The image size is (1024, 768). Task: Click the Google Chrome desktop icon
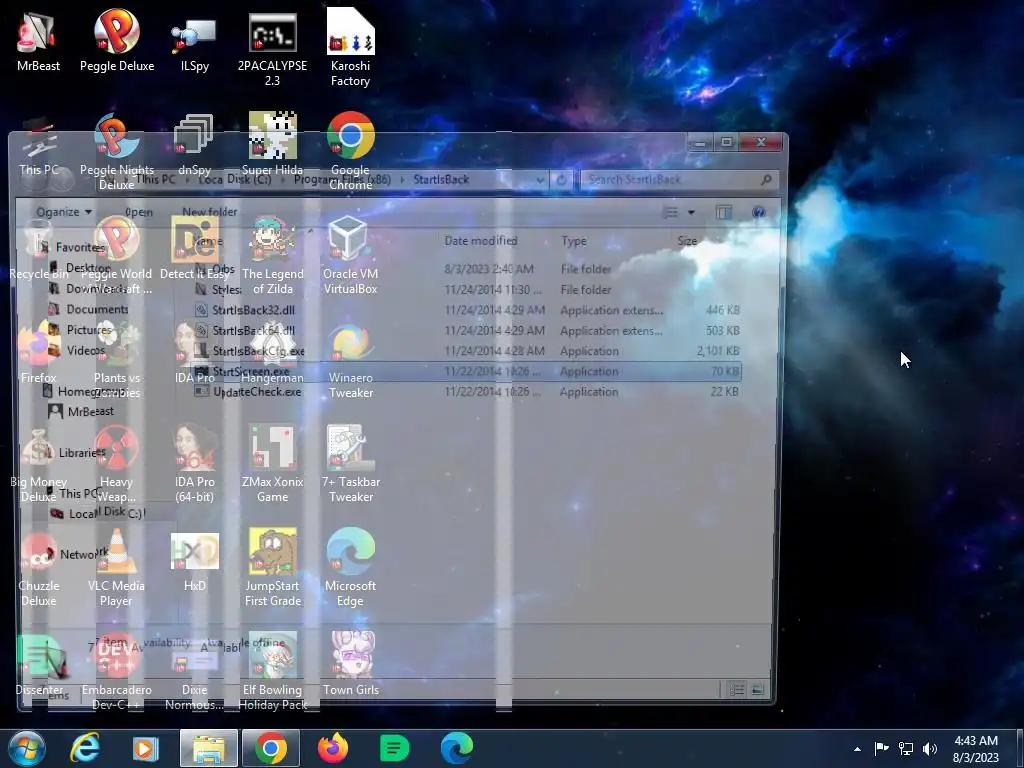click(351, 152)
